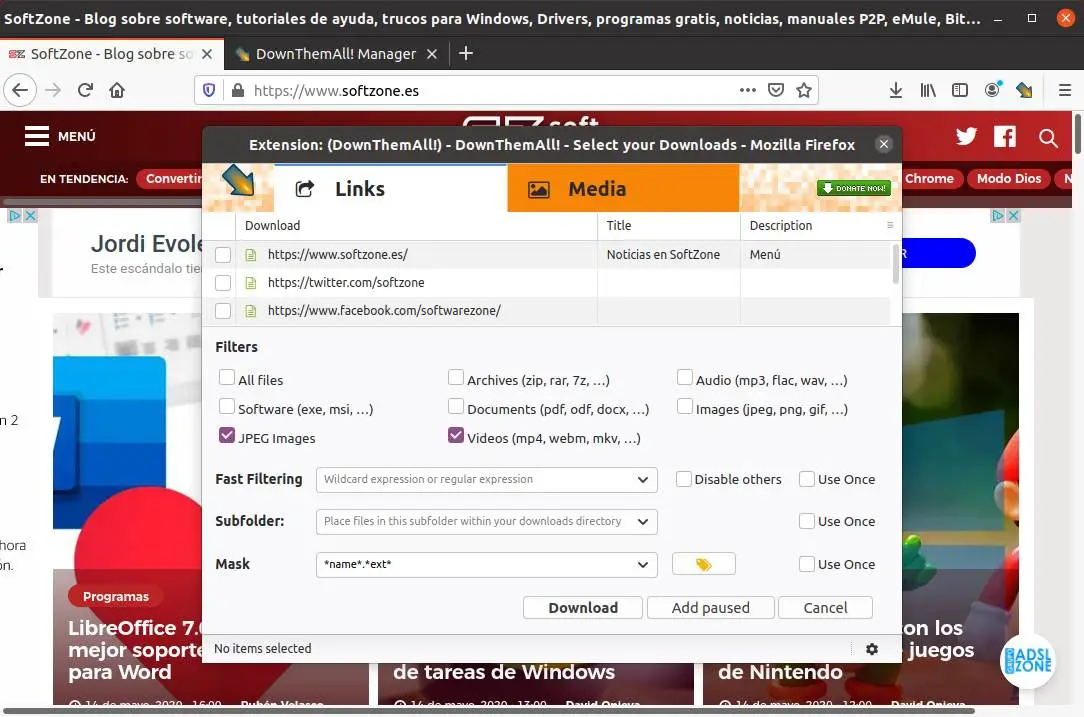Viewport: 1084px width, 717px height.
Task: Click the DONATE NOW! button
Action: click(x=854, y=188)
